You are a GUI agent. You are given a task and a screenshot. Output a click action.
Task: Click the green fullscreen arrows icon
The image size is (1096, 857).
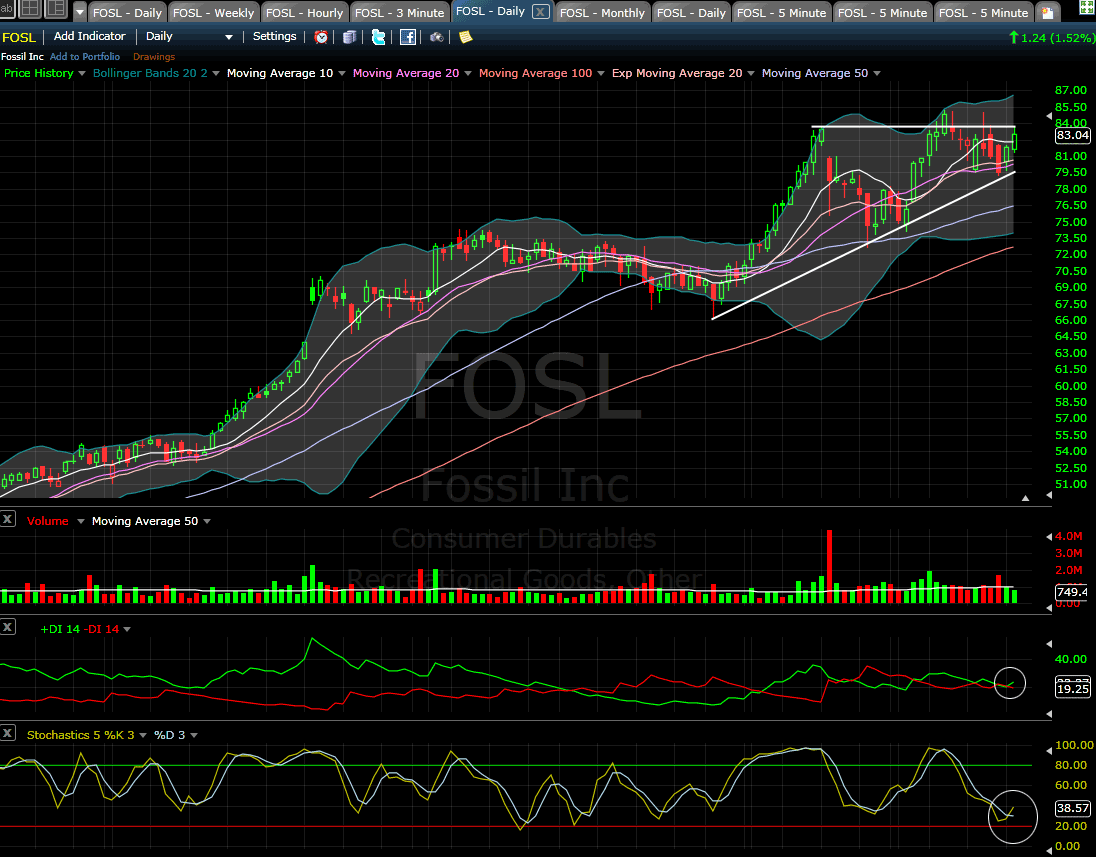pyautogui.click(x=1088, y=9)
